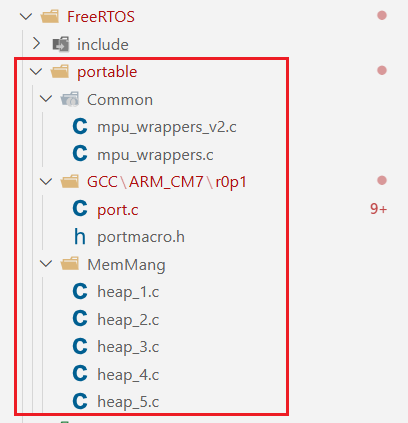
Task: Click the C icon beside heap_4.c
Action: point(80,374)
